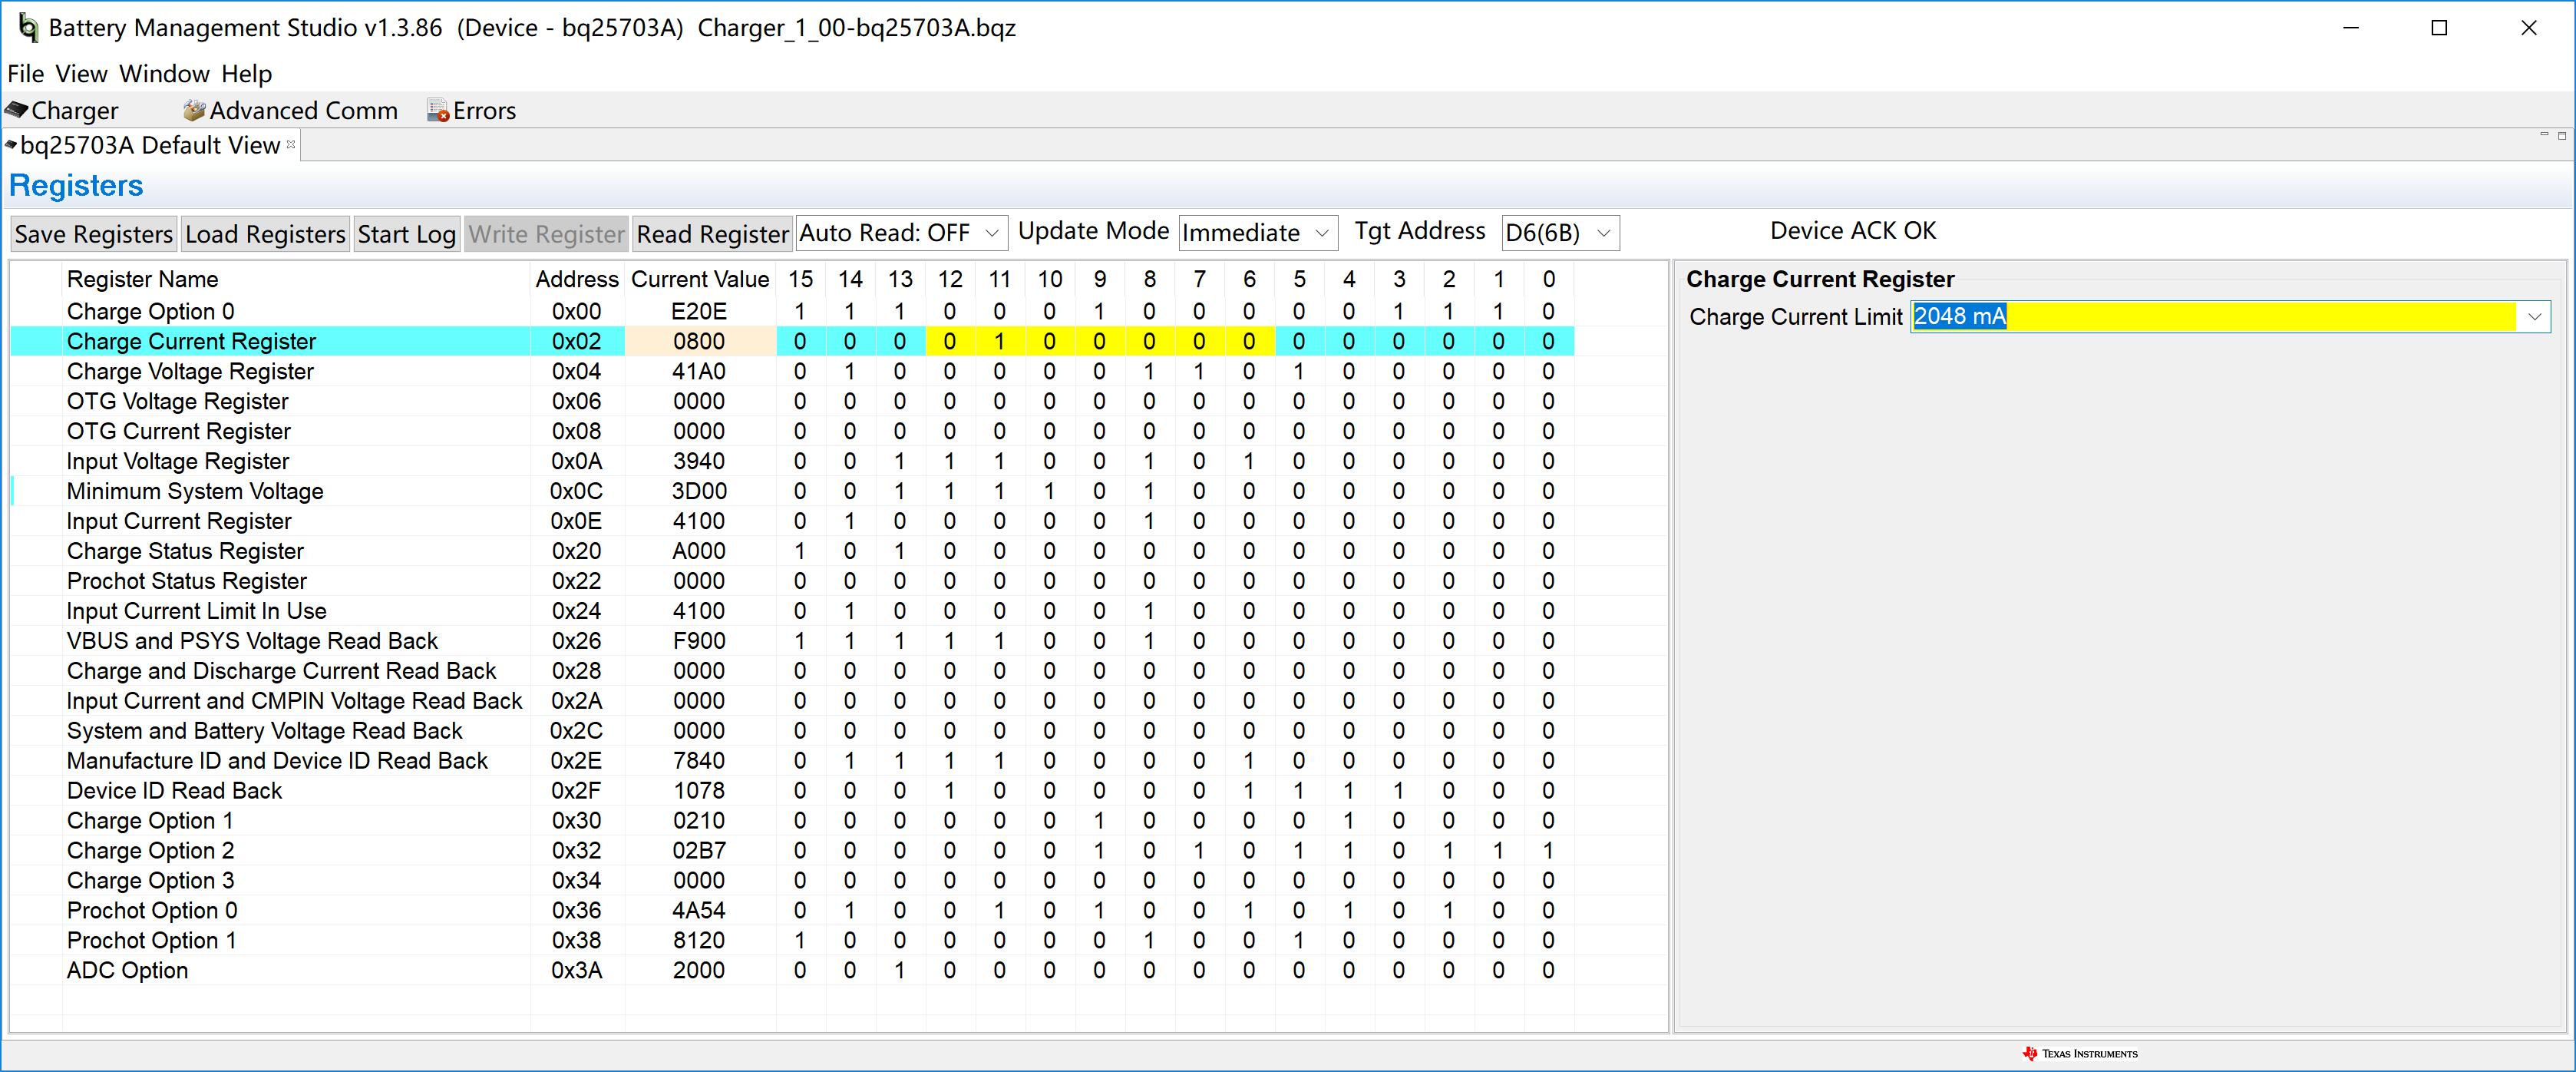Image resolution: width=2576 pixels, height=1072 pixels.
Task: Click Write Register button
Action: 546,234
